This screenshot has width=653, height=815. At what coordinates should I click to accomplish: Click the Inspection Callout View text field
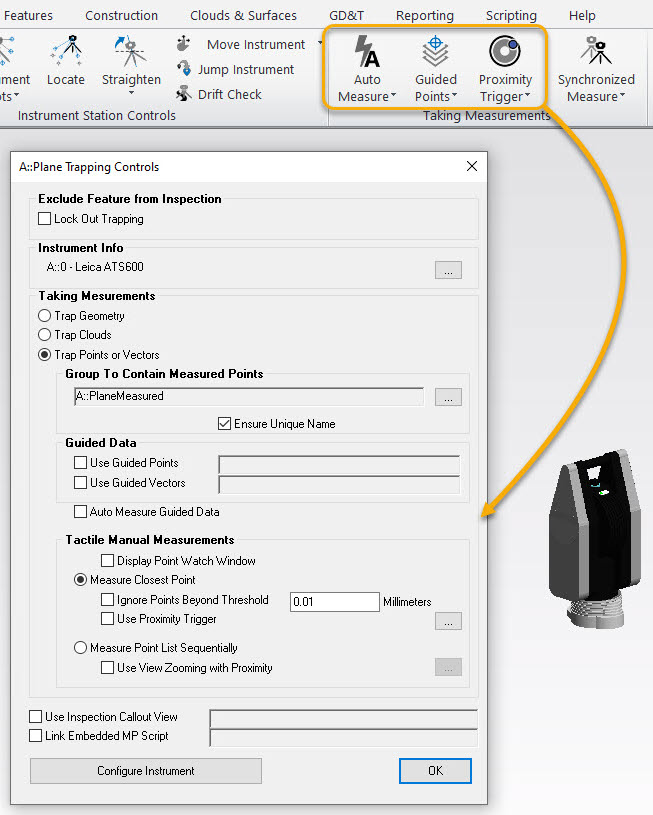pyautogui.click(x=343, y=718)
